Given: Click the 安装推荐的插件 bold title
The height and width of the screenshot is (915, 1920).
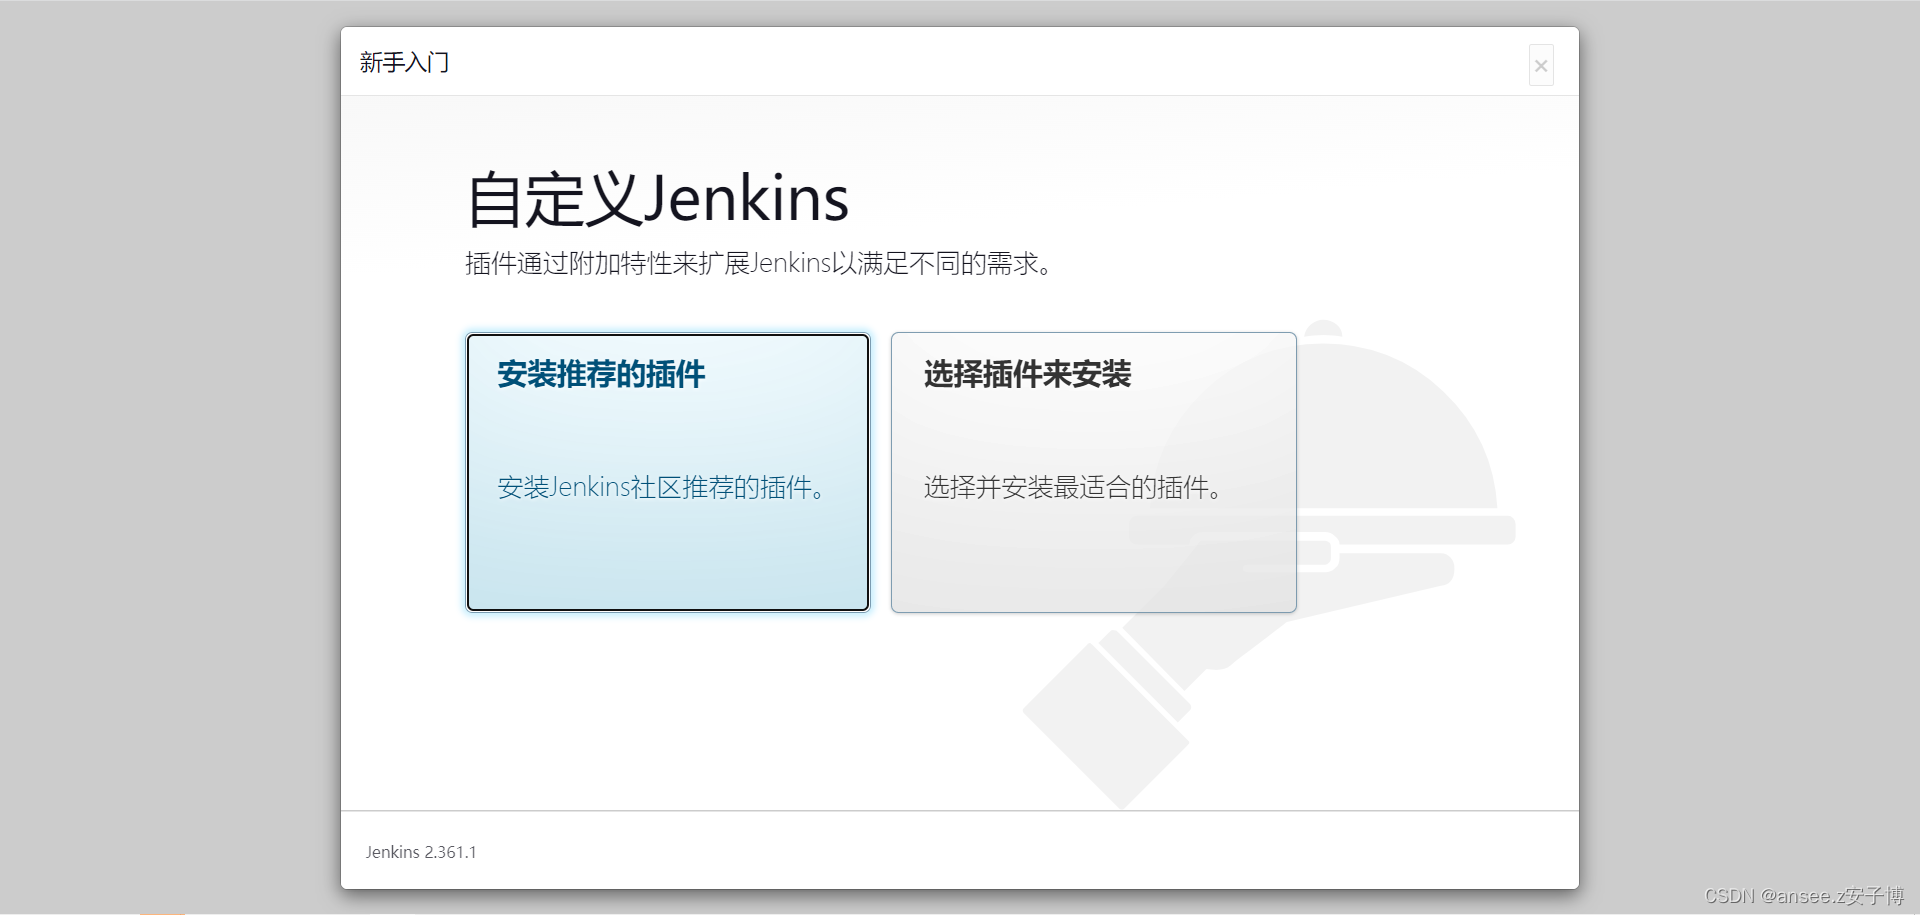Looking at the screenshot, I should pos(601,374).
